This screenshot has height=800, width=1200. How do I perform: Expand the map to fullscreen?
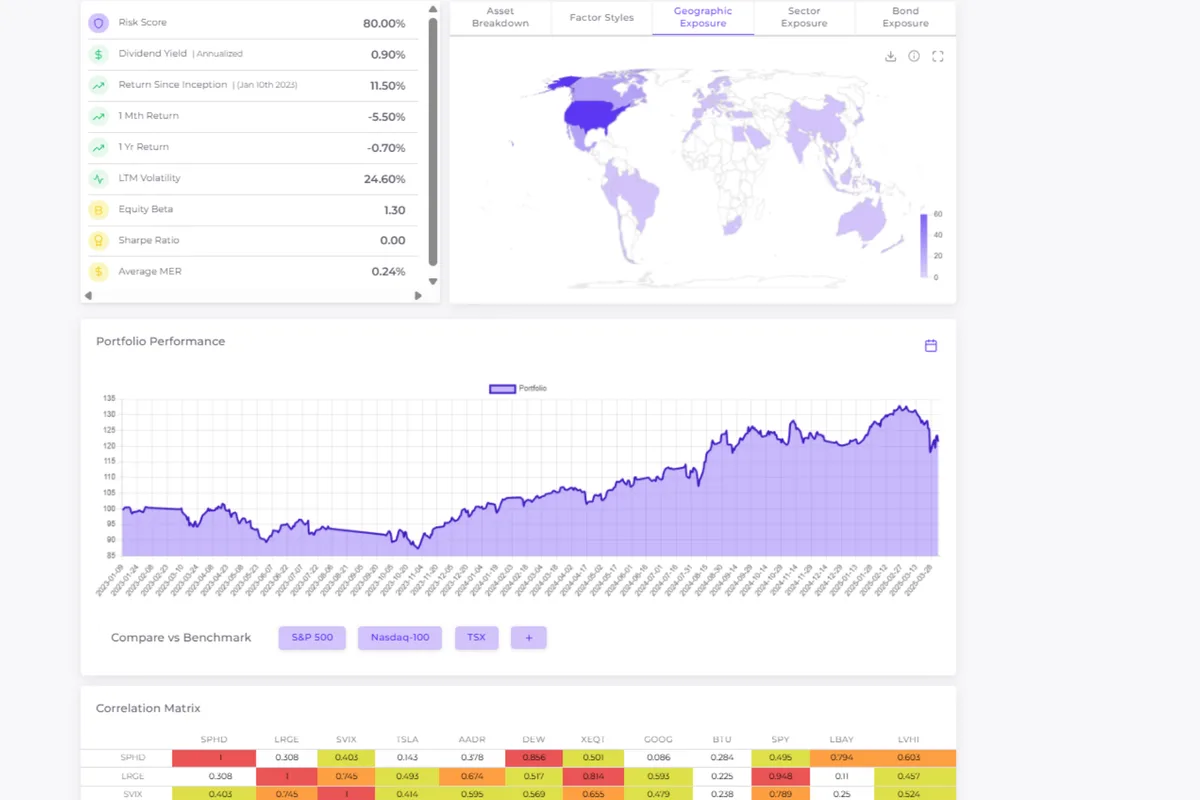click(938, 57)
